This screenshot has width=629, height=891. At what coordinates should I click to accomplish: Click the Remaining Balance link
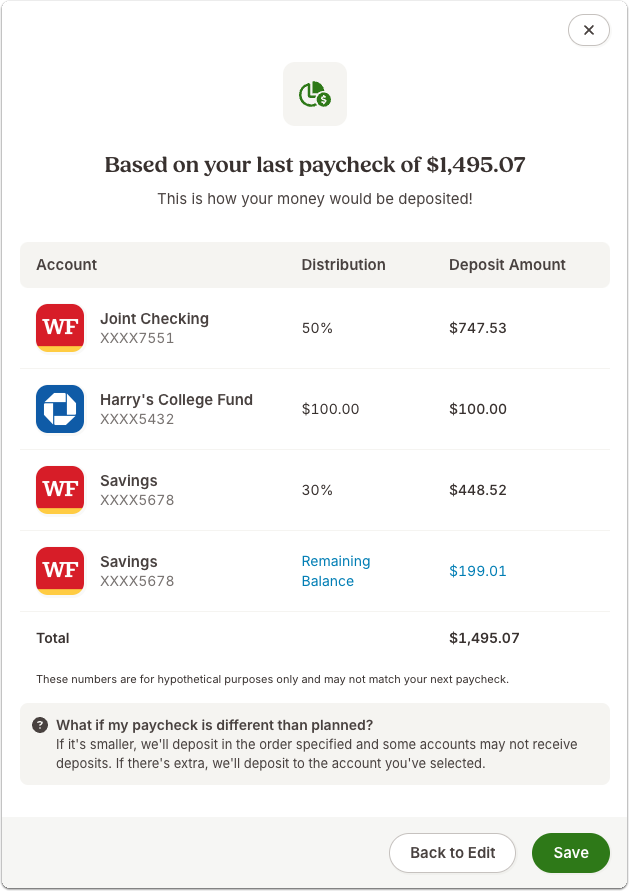(336, 571)
